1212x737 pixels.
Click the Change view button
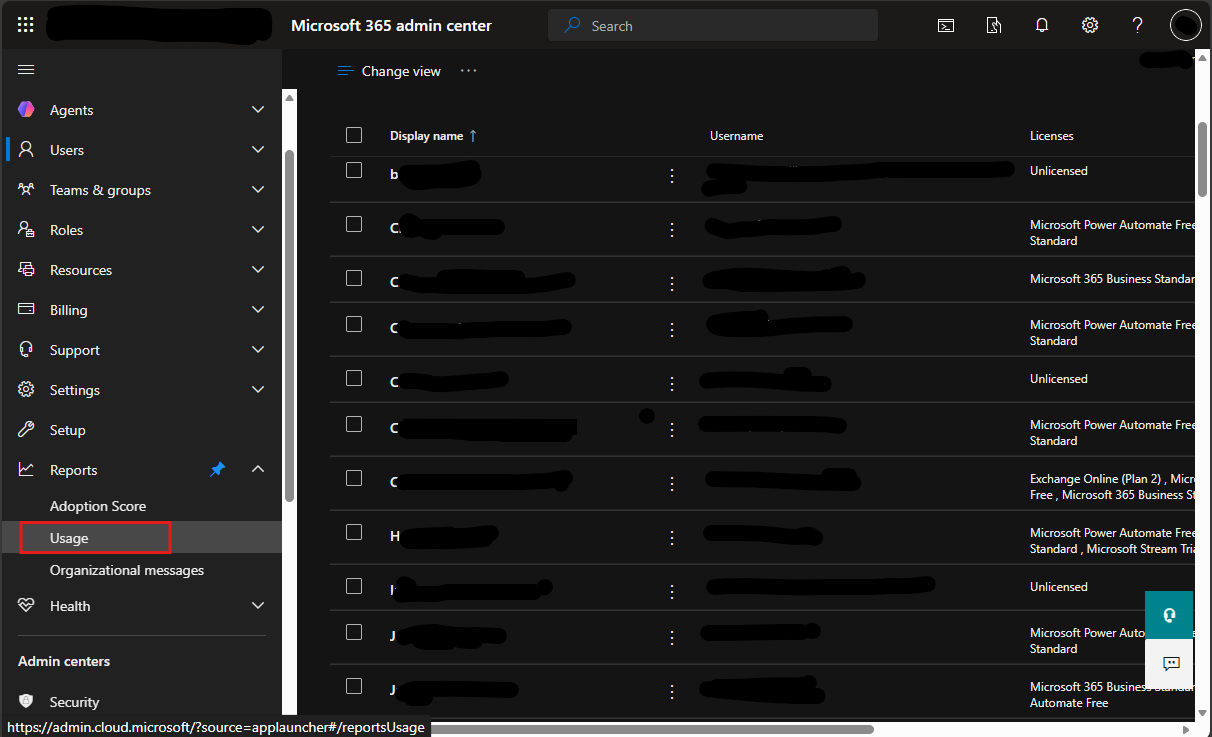[389, 71]
